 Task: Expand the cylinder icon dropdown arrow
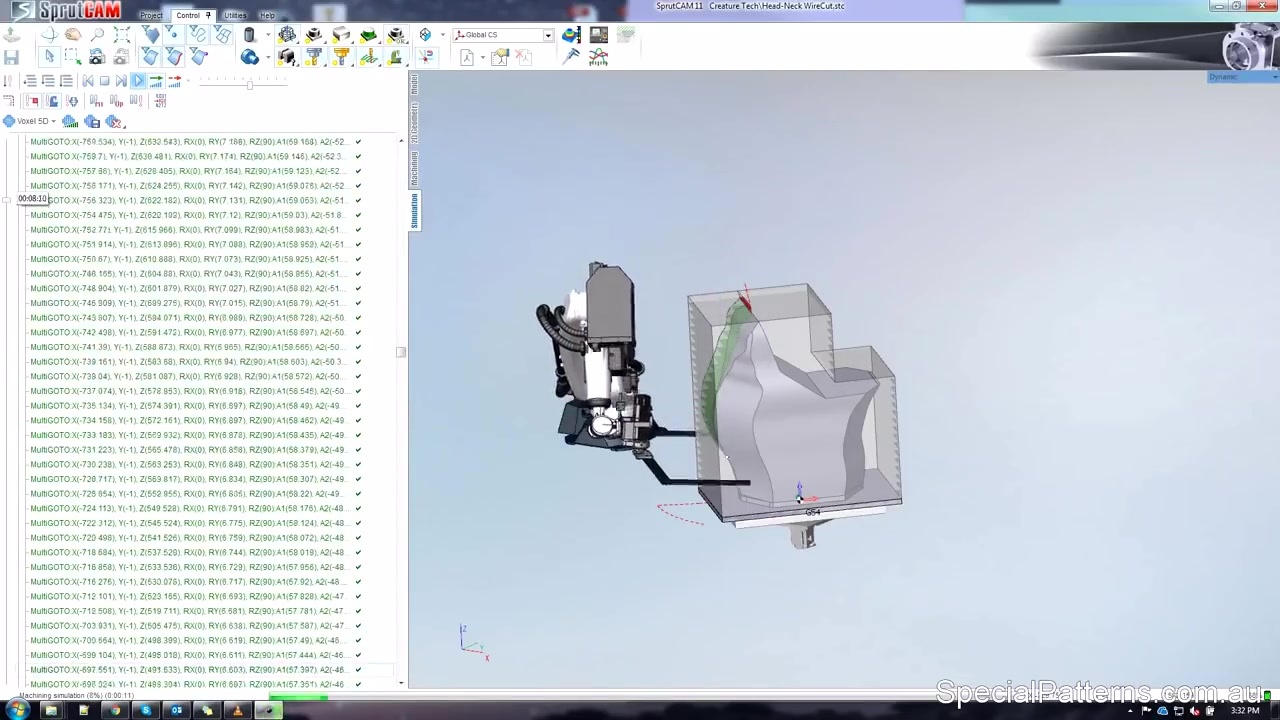pyautogui.click(x=268, y=35)
